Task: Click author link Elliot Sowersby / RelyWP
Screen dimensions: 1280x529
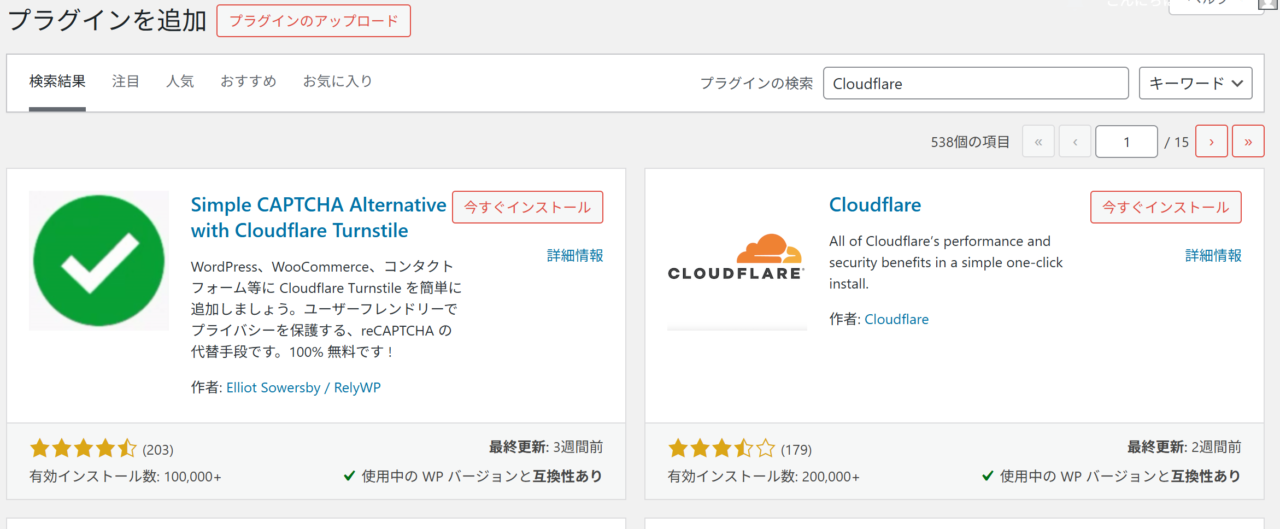Action: coord(303,387)
